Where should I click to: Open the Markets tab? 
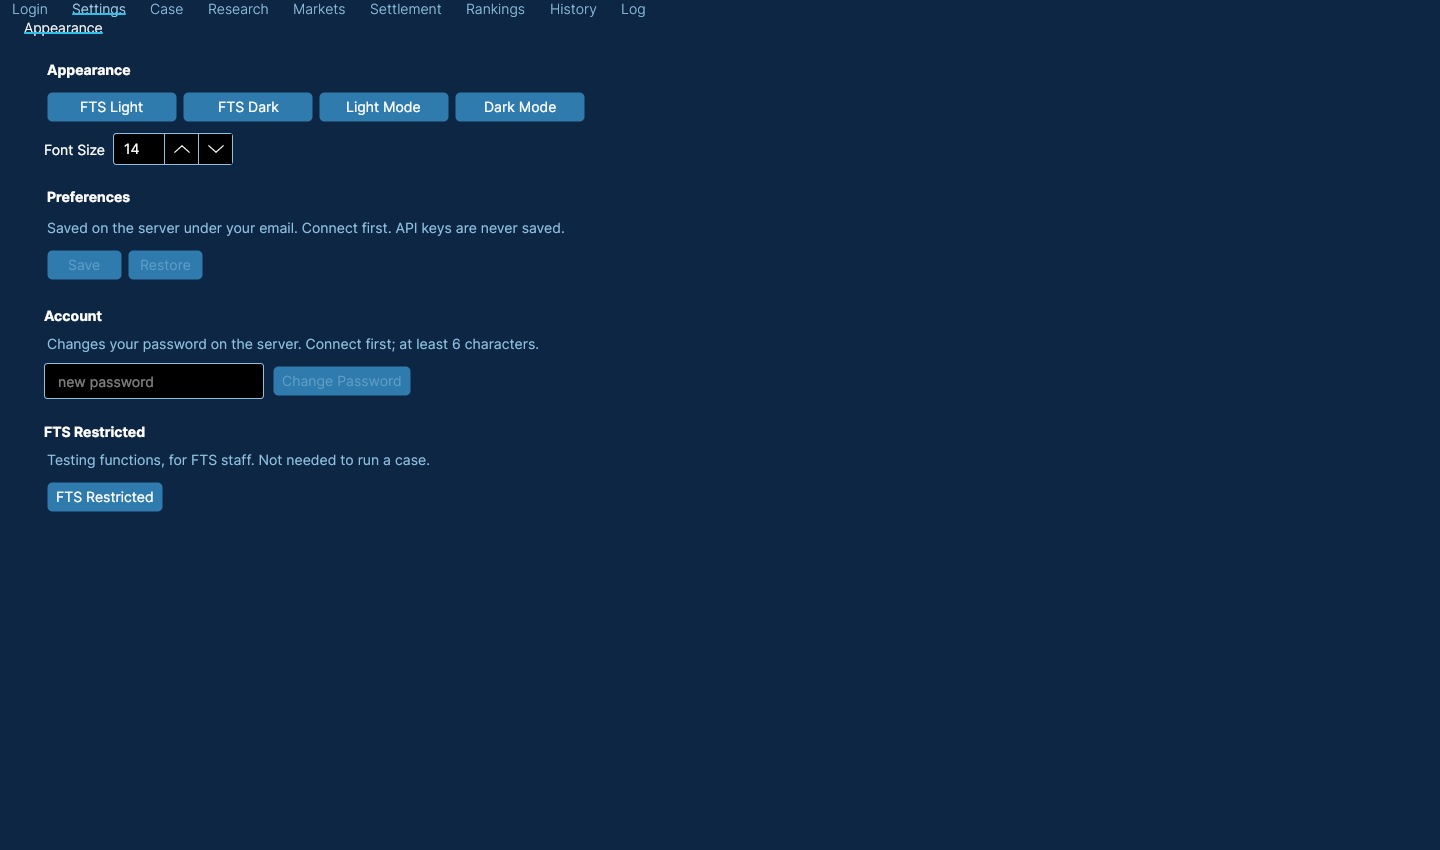[319, 9]
